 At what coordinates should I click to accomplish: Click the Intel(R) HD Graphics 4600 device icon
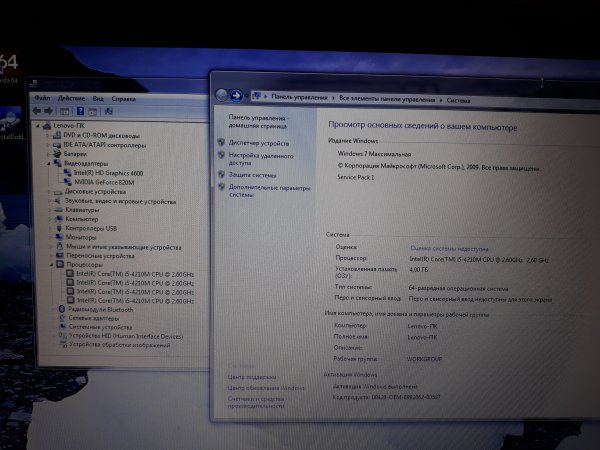68,173
